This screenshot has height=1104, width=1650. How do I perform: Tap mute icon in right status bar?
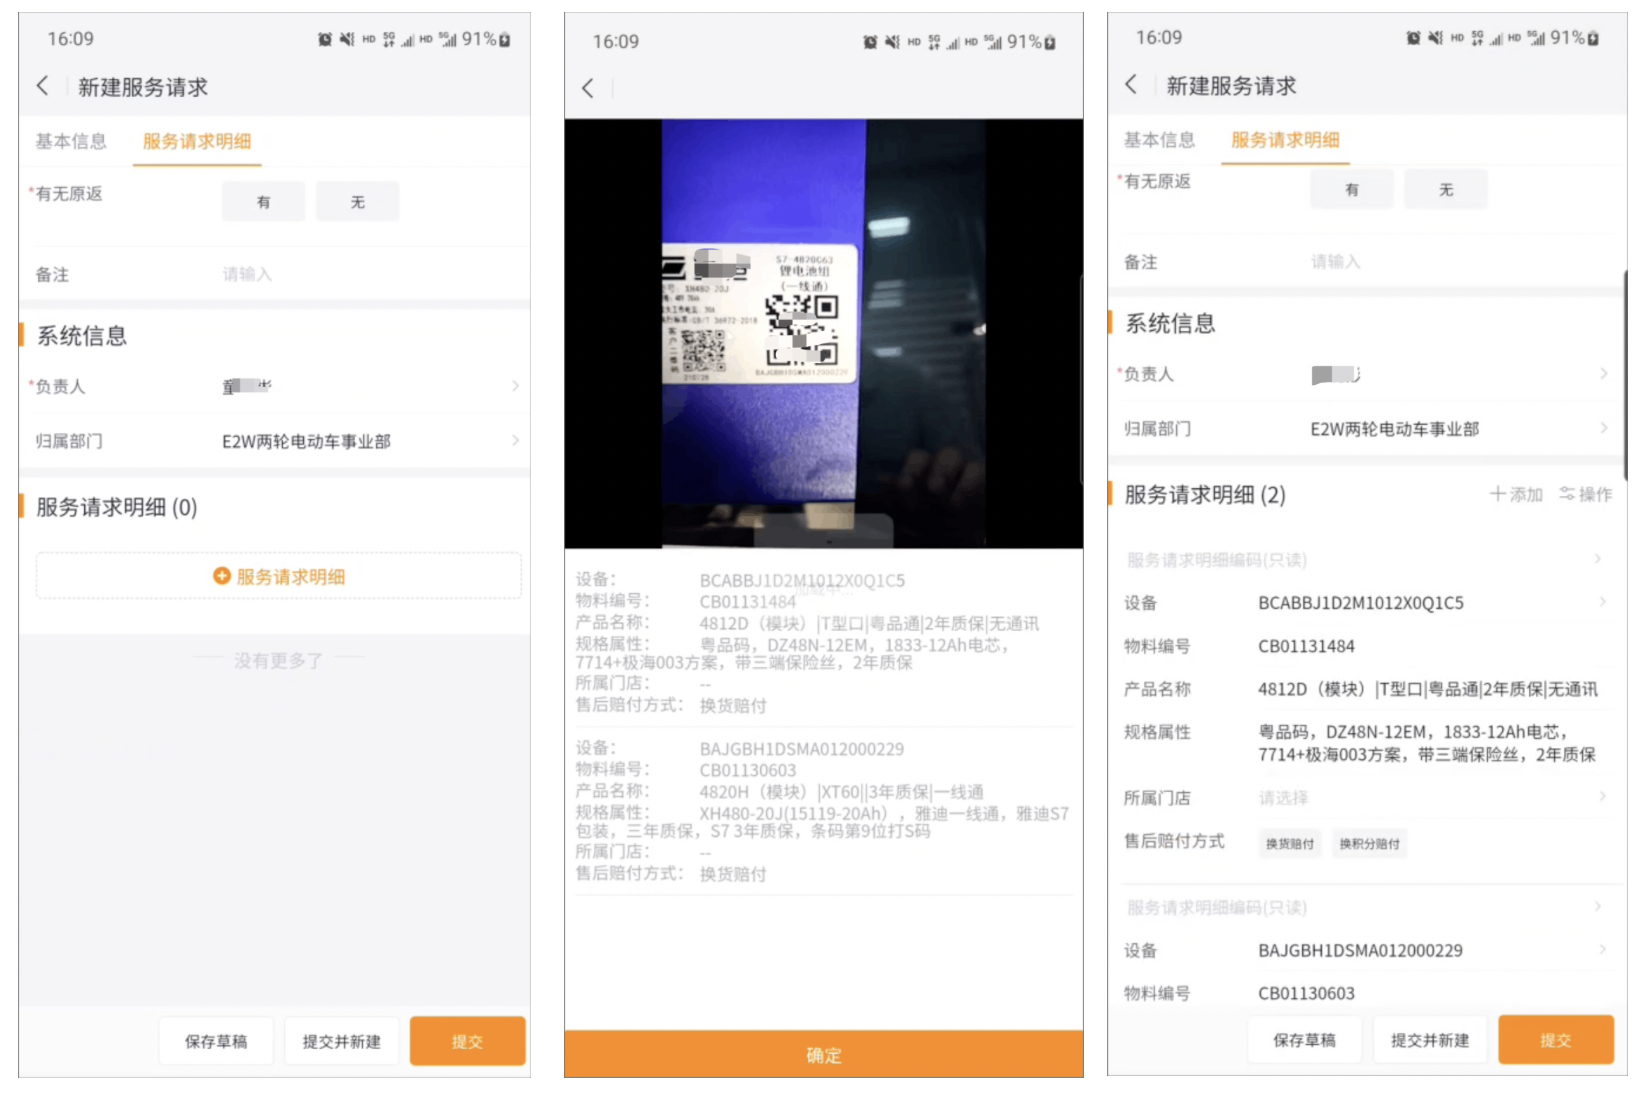1435,38
